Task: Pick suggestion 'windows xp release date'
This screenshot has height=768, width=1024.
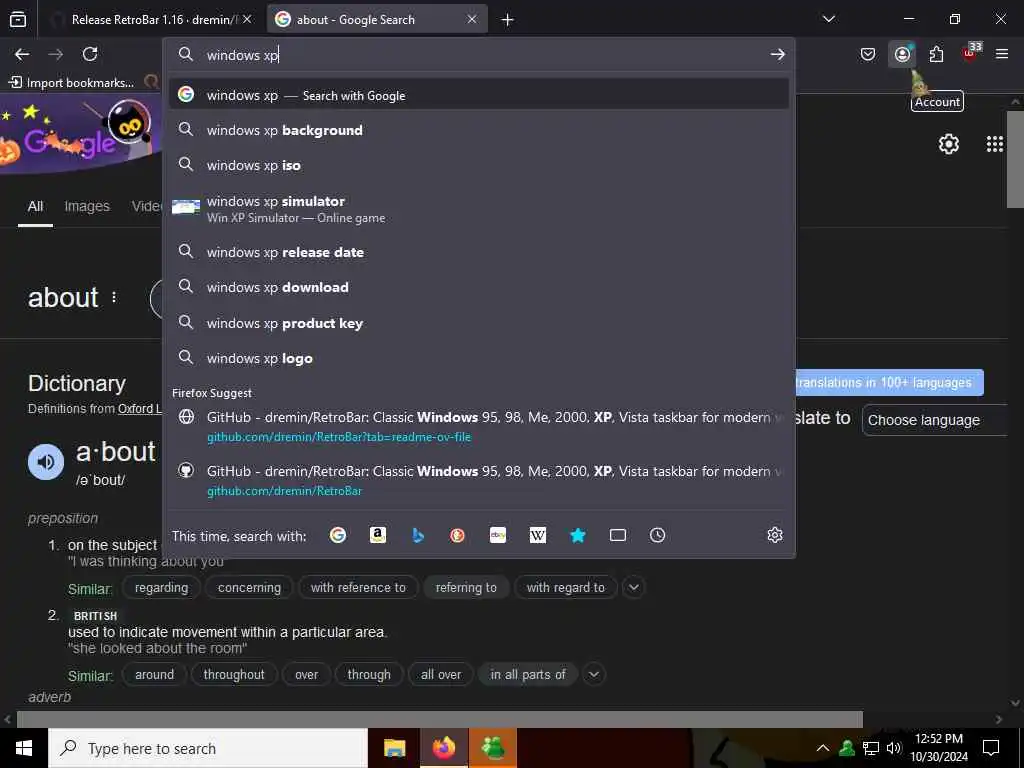Action: click(x=479, y=252)
